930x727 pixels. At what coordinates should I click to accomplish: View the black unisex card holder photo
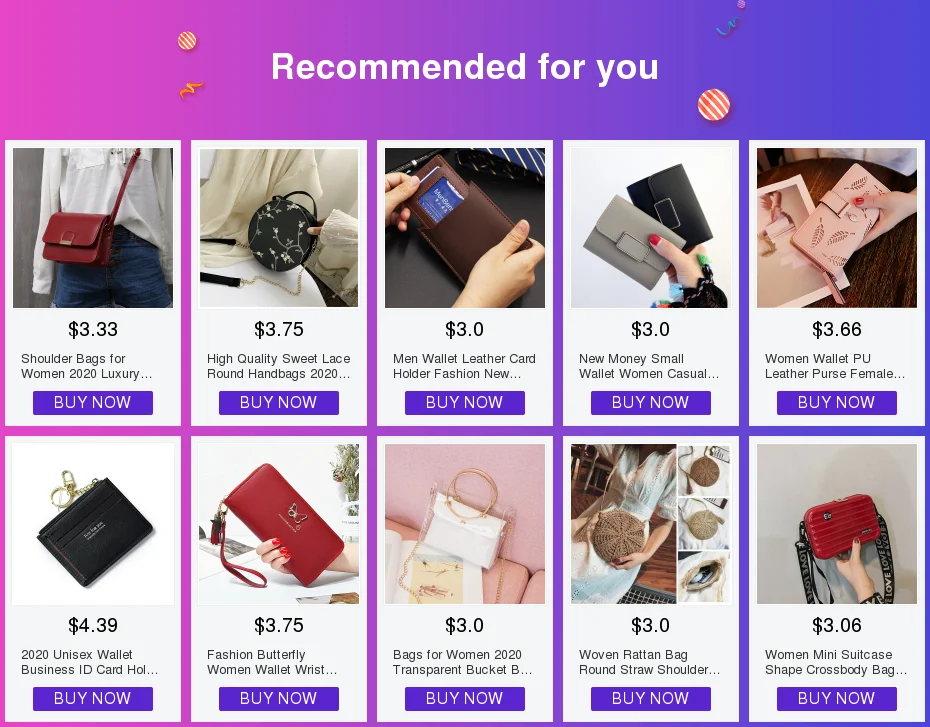point(93,524)
